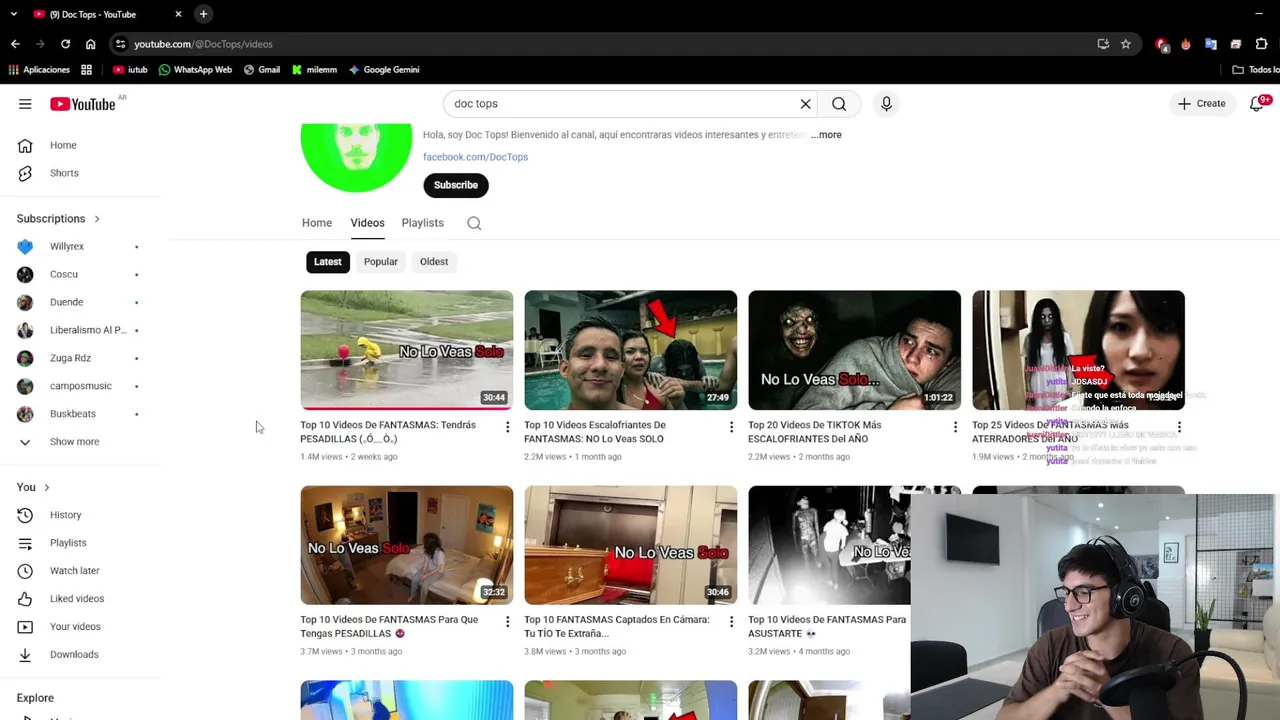The width and height of the screenshot is (1280, 720).
Task: Run search with the magnifier button
Action: pyautogui.click(x=839, y=104)
